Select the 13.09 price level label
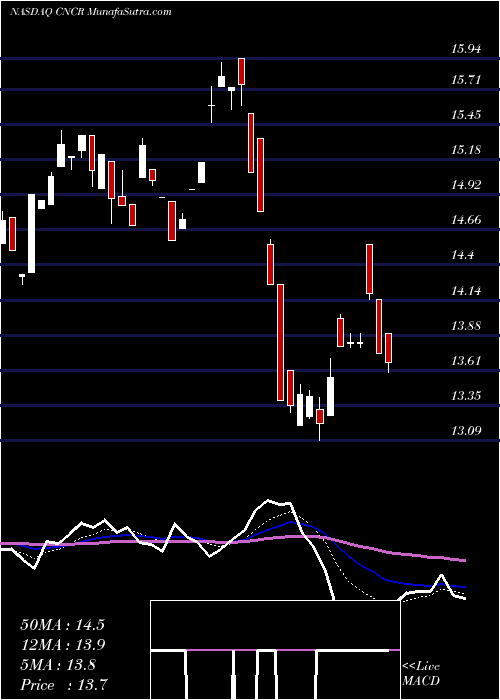This screenshot has width=500, height=700. pos(466,431)
